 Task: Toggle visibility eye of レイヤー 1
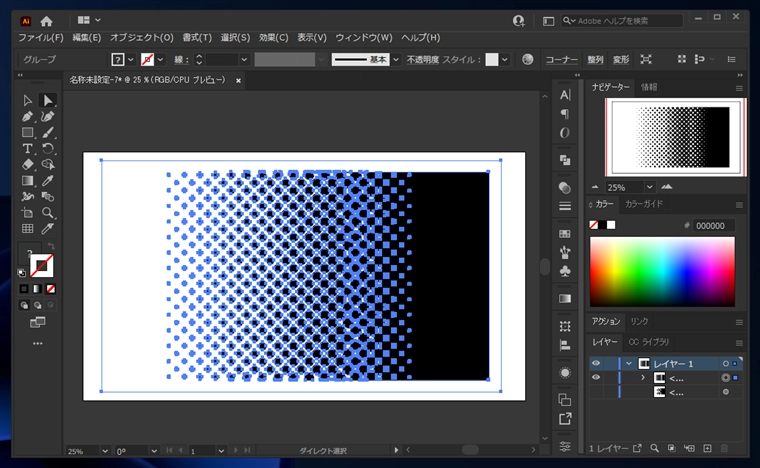(596, 363)
